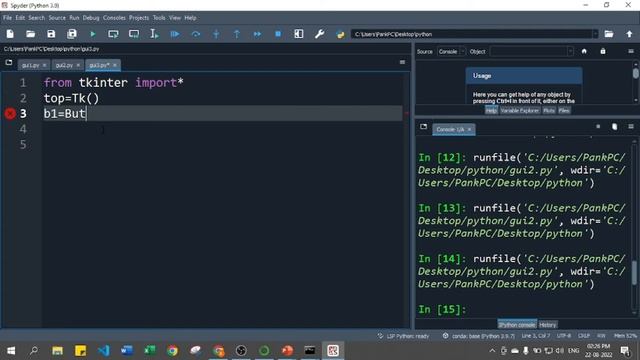Open the console pane options menu
The height and width of the screenshot is (360, 640).
pos(631,127)
